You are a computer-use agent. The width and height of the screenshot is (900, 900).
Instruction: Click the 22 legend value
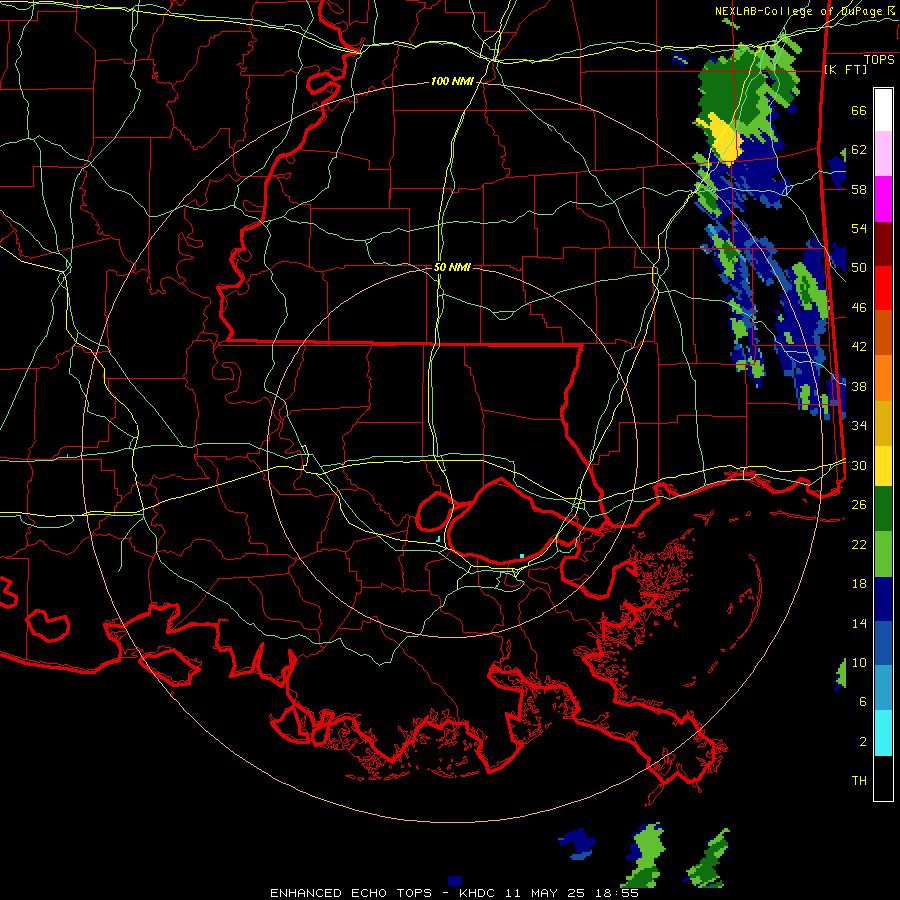coord(859,545)
